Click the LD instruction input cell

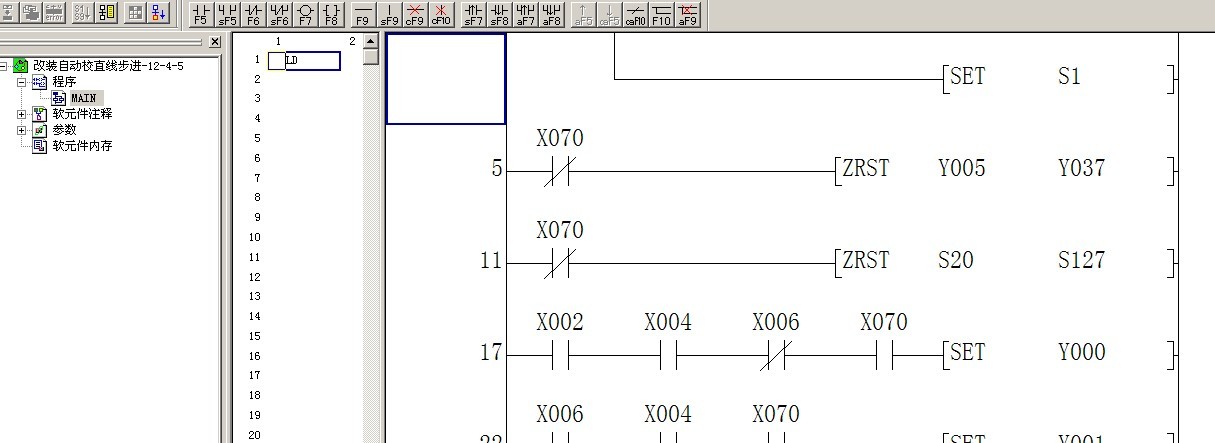(311, 61)
